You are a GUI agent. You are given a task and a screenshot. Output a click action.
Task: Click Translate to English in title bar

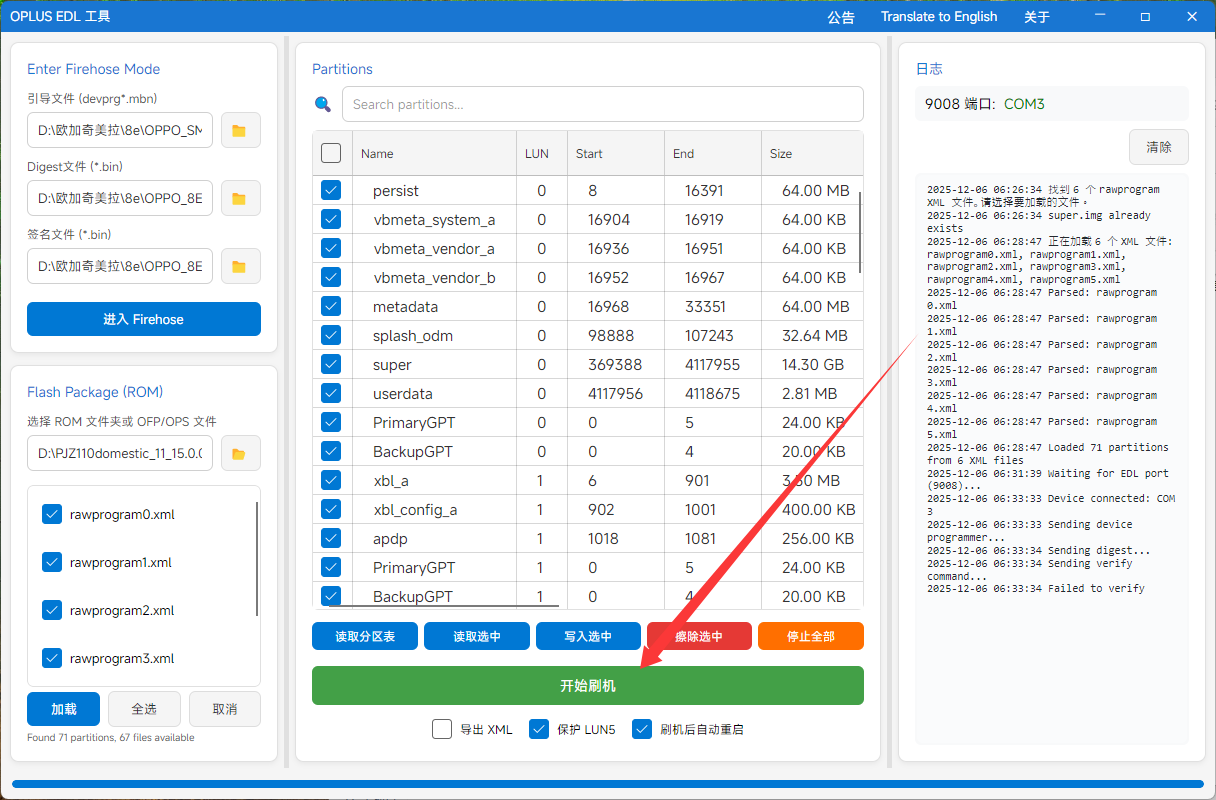click(x=939, y=17)
